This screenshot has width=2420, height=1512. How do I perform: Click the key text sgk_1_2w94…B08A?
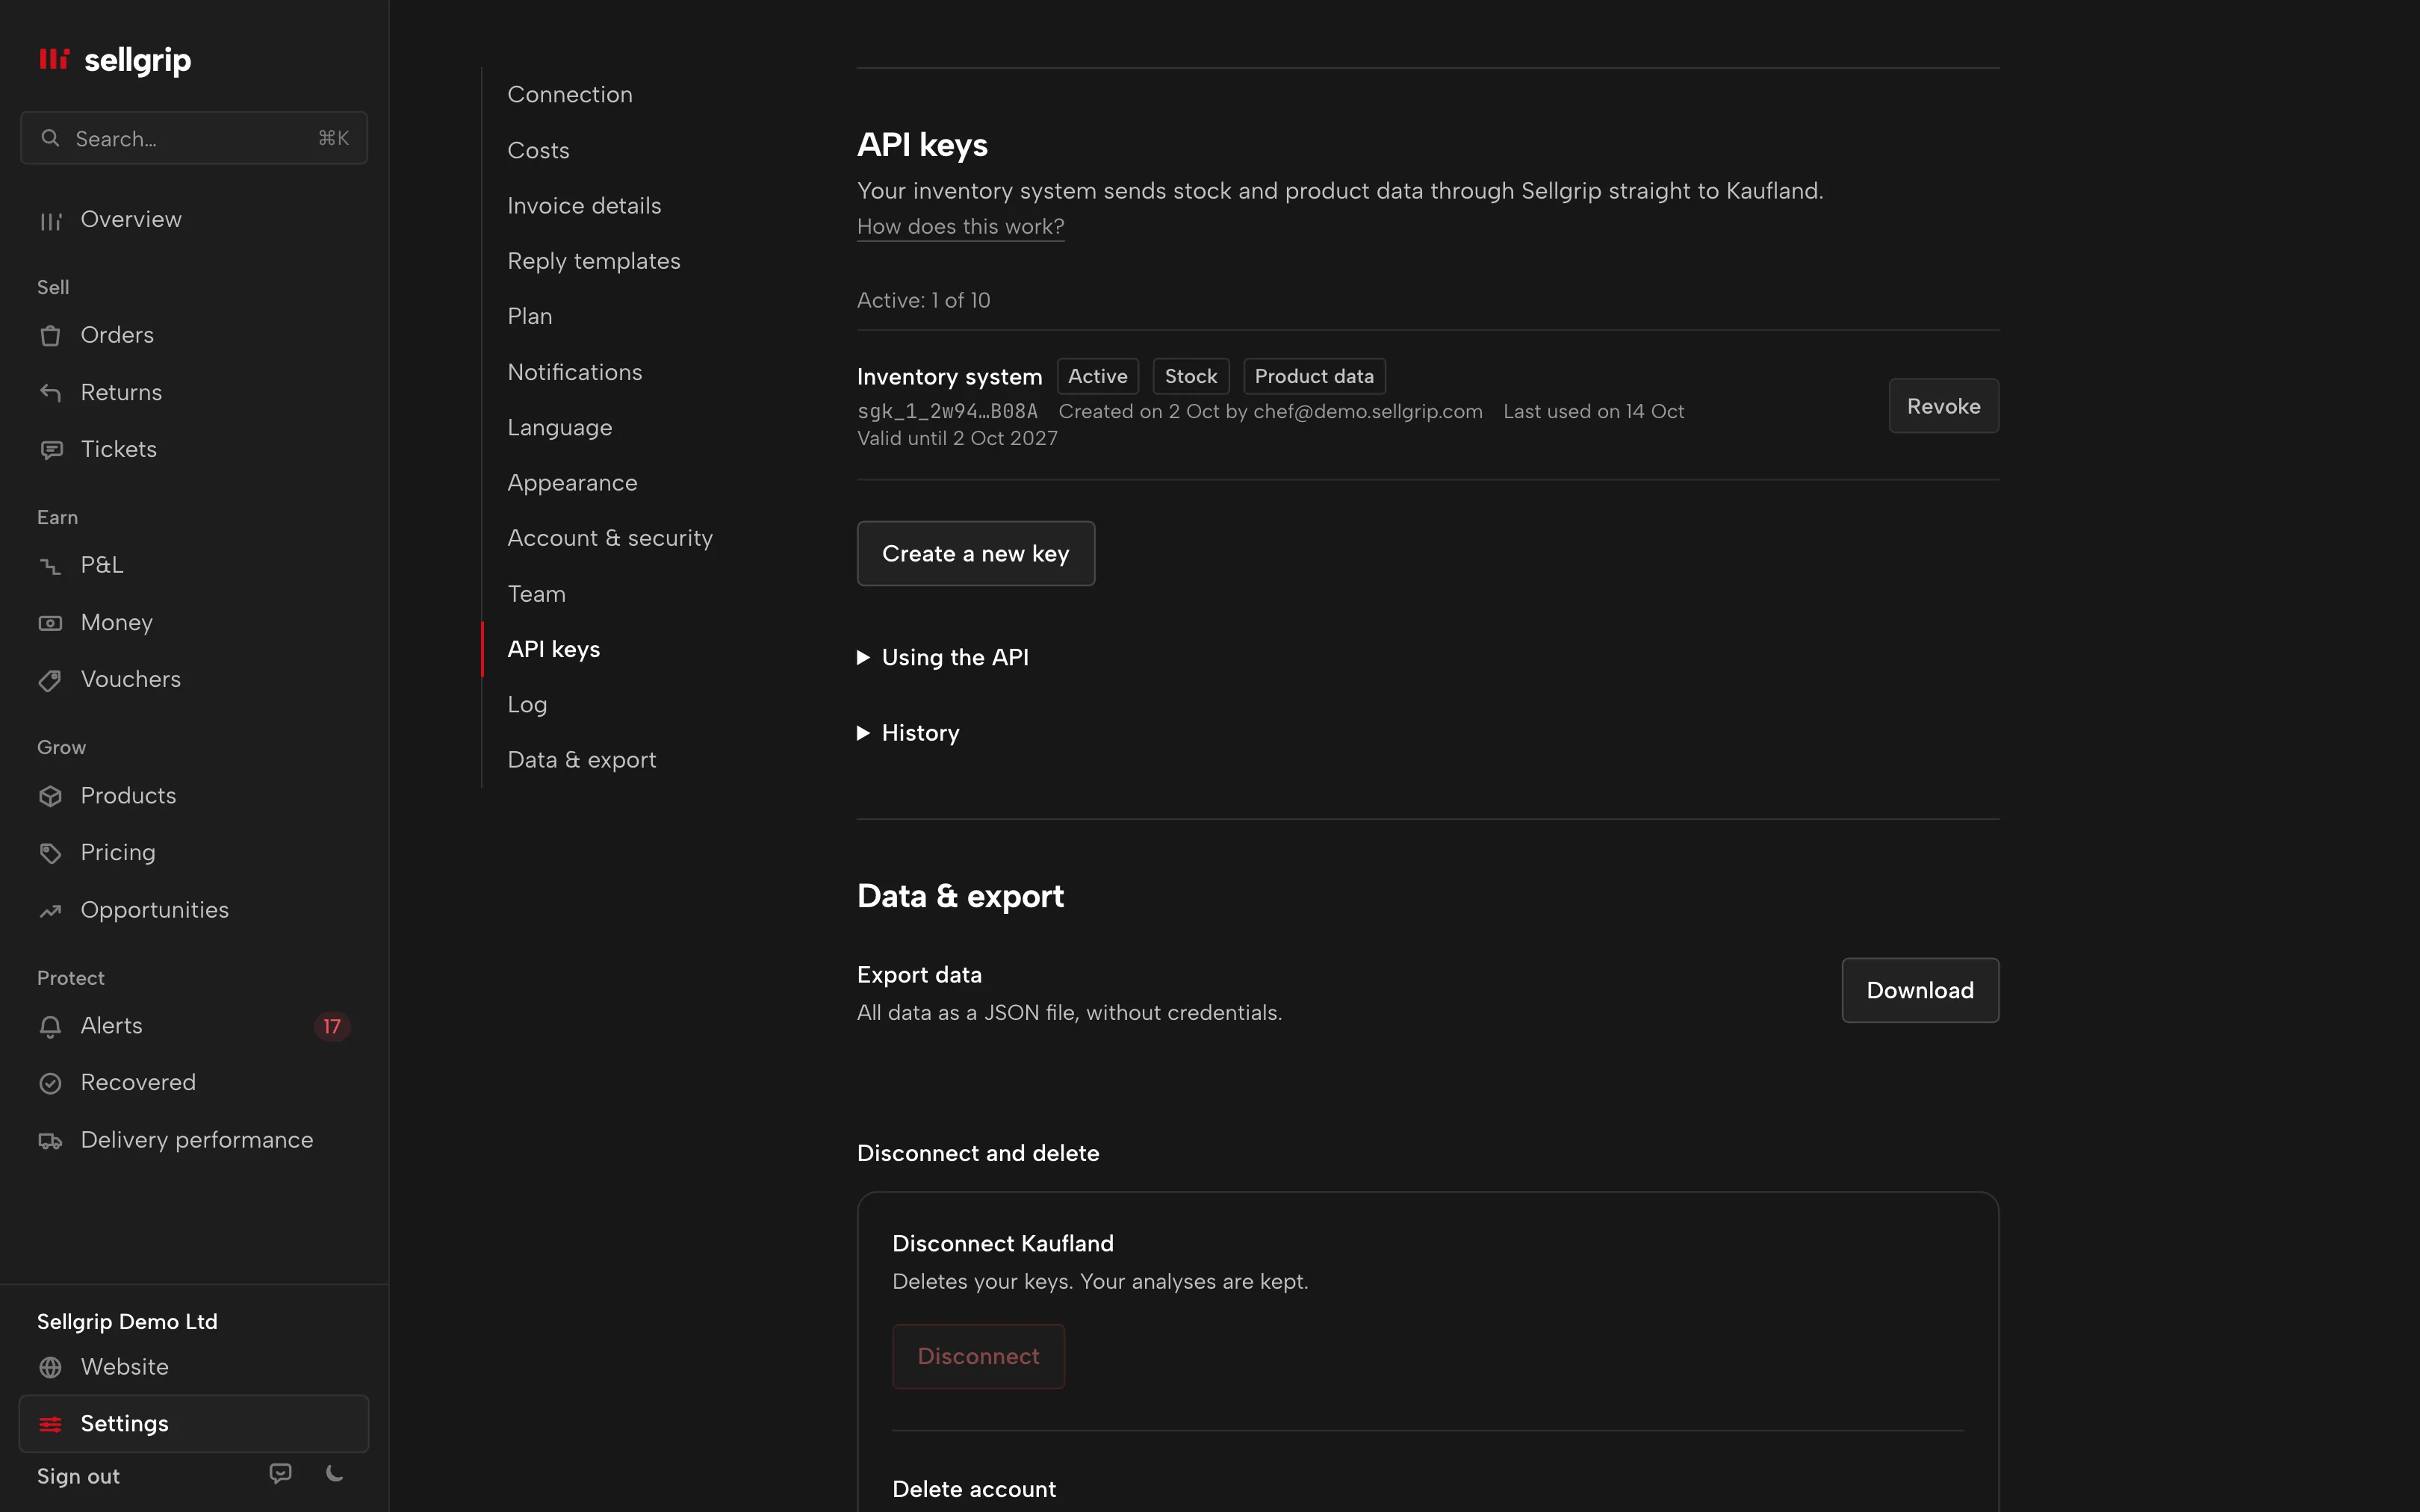[x=947, y=411]
